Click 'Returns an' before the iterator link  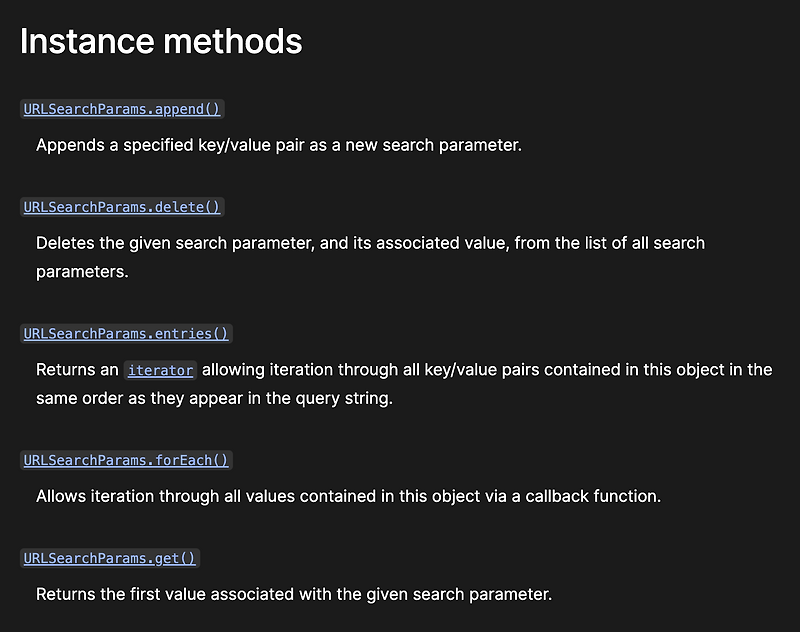77,370
